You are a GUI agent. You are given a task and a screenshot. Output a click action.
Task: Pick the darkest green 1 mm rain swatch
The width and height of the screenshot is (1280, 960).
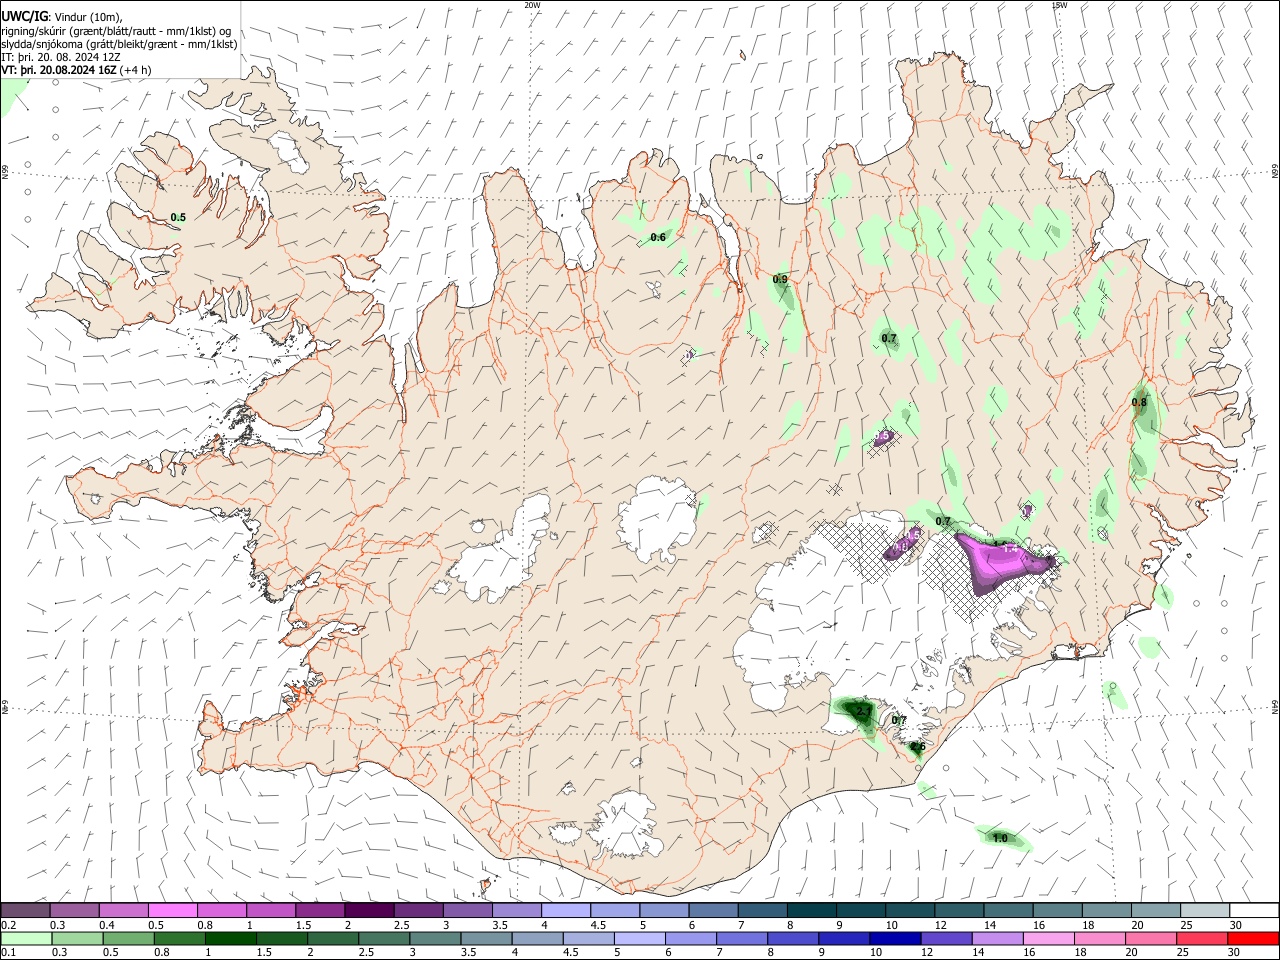(230, 939)
